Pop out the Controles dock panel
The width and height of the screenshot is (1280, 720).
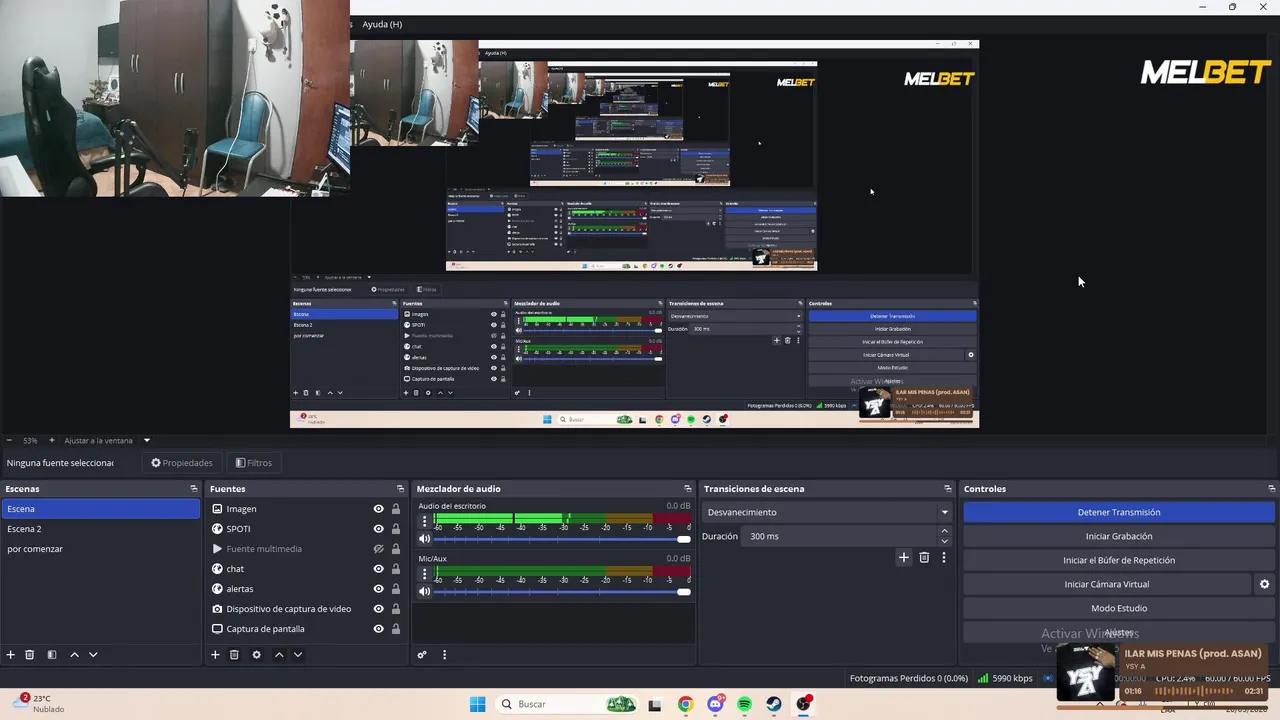pos(1272,489)
